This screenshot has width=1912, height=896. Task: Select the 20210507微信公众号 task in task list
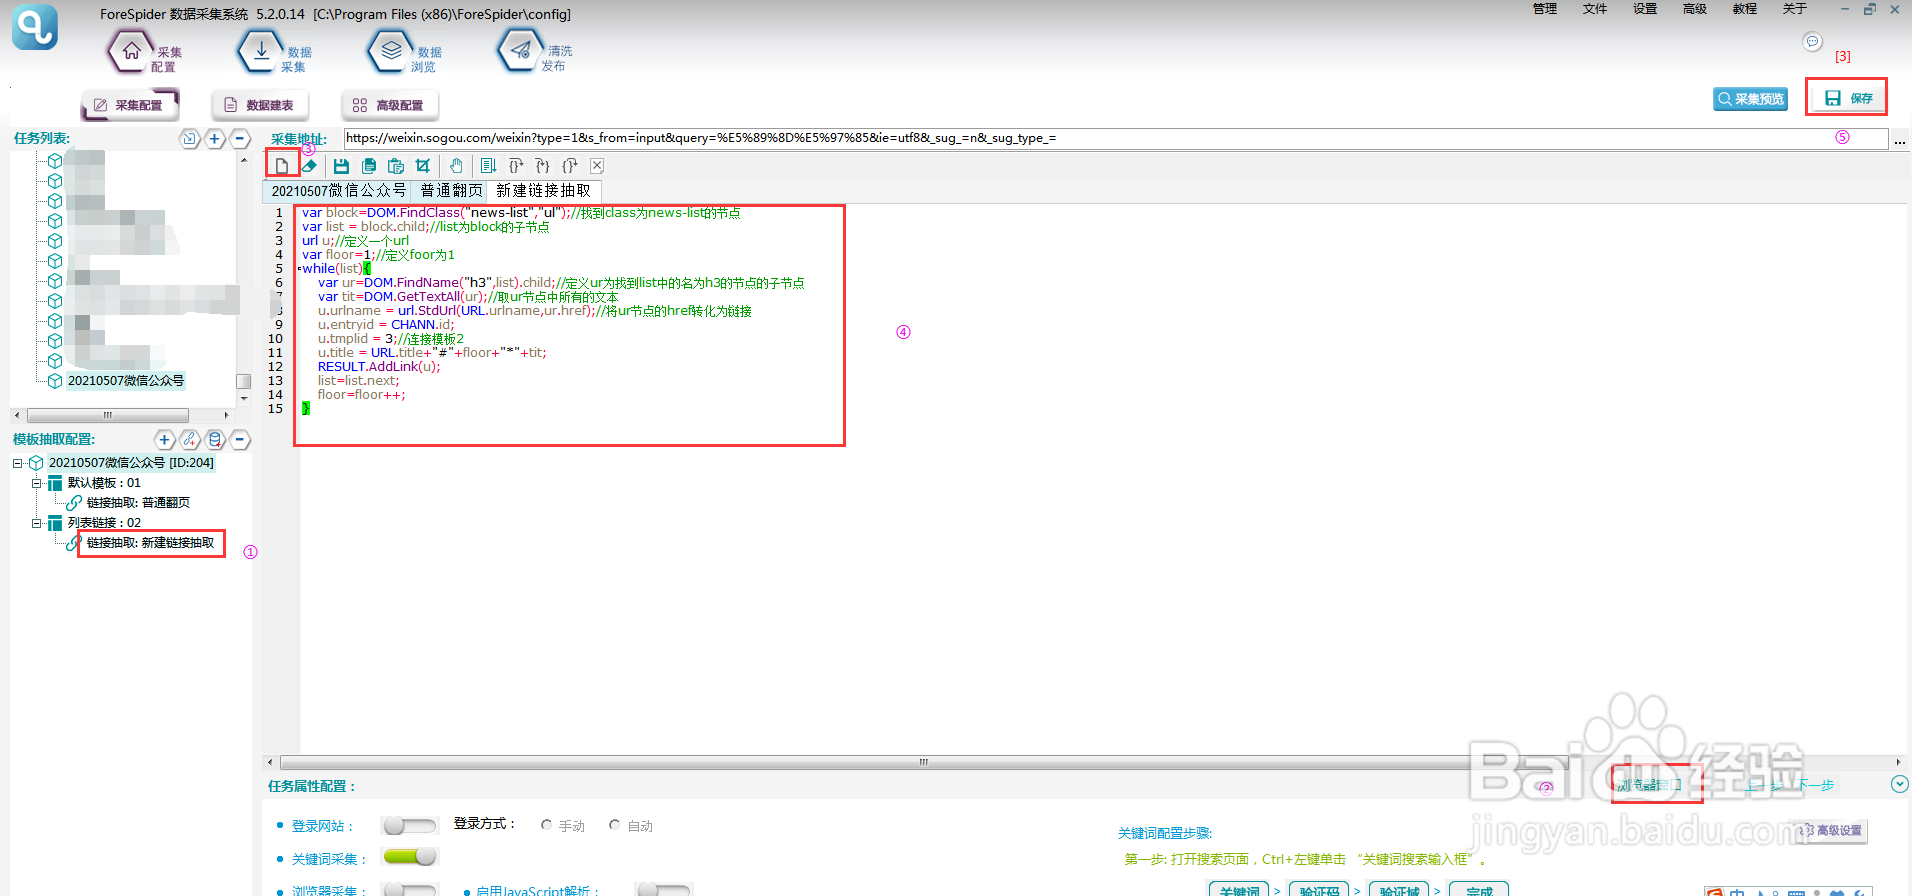tap(126, 381)
